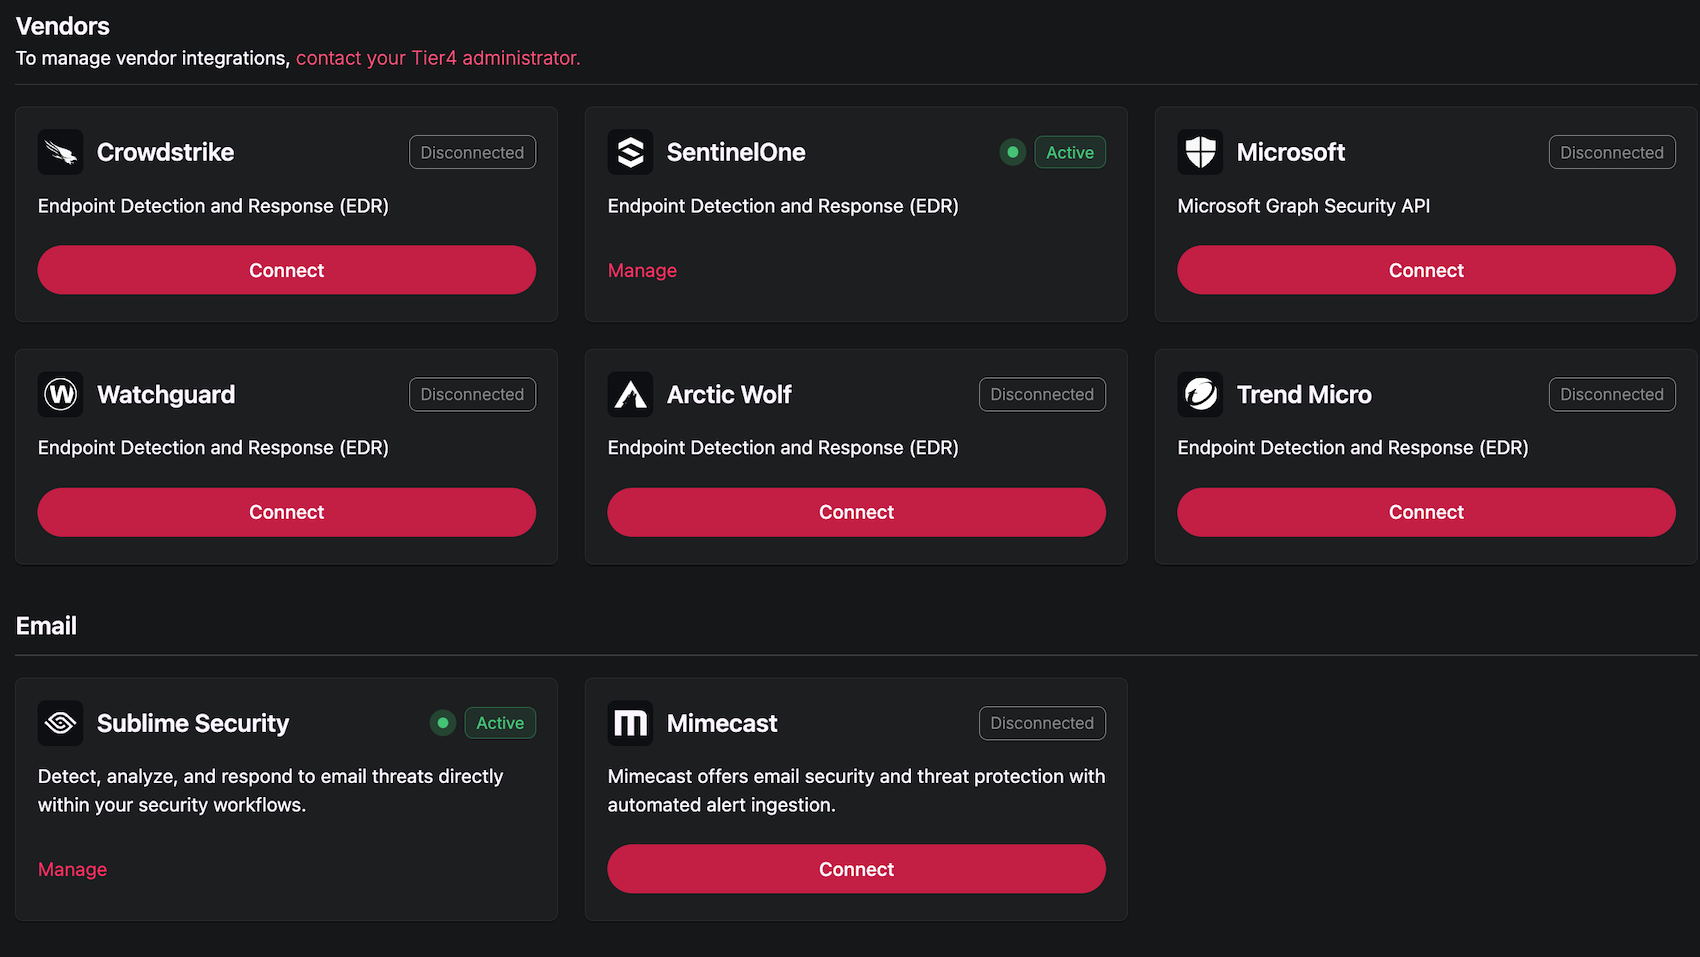
Task: Click the Microsoft shield logo icon
Action: pyautogui.click(x=1200, y=152)
